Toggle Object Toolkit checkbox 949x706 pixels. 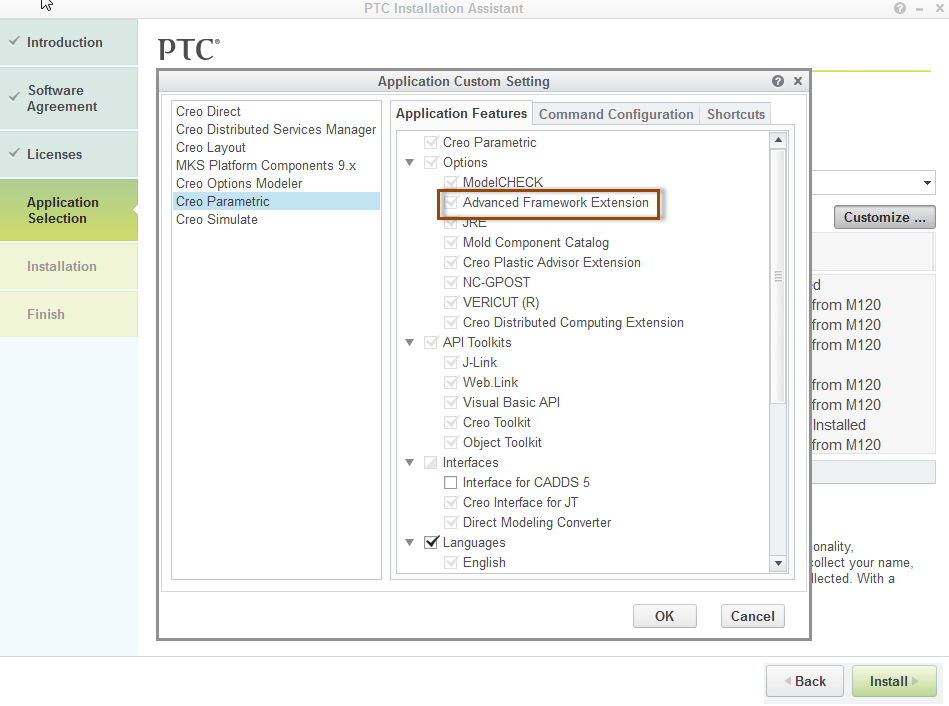pyautogui.click(x=450, y=442)
